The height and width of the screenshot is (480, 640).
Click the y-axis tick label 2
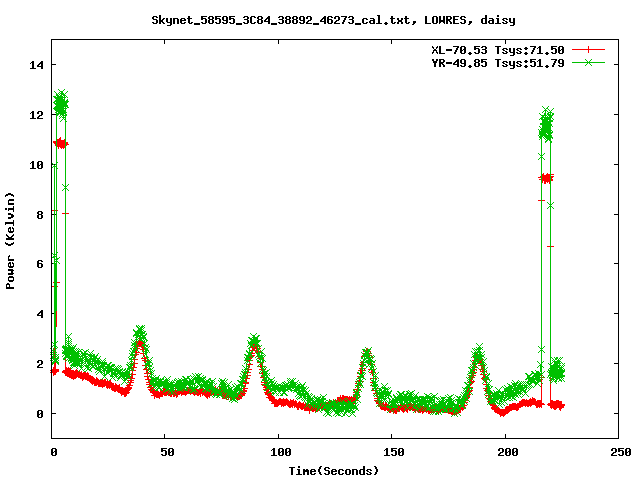40,364
